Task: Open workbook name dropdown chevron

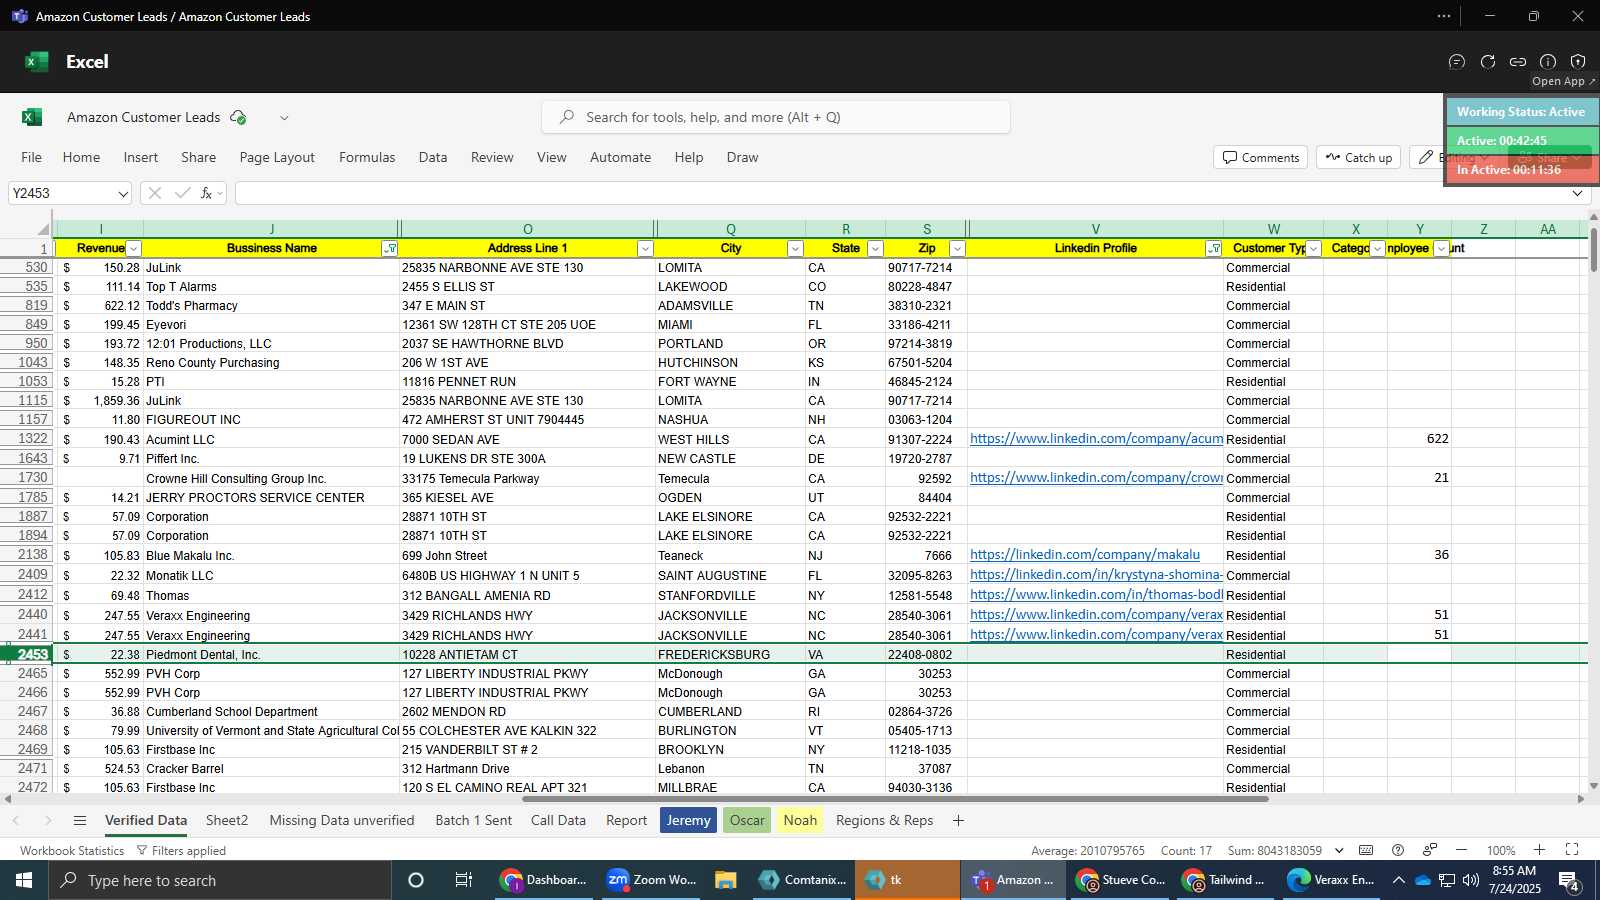Action: 284,118
